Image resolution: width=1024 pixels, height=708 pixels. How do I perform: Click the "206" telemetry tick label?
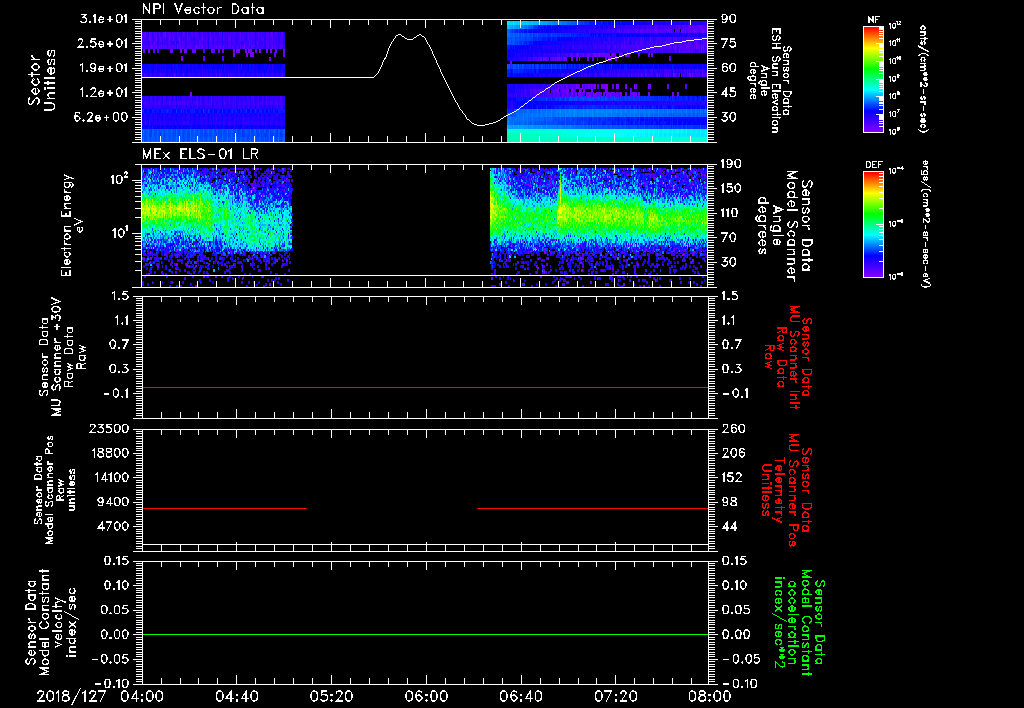(x=732, y=453)
